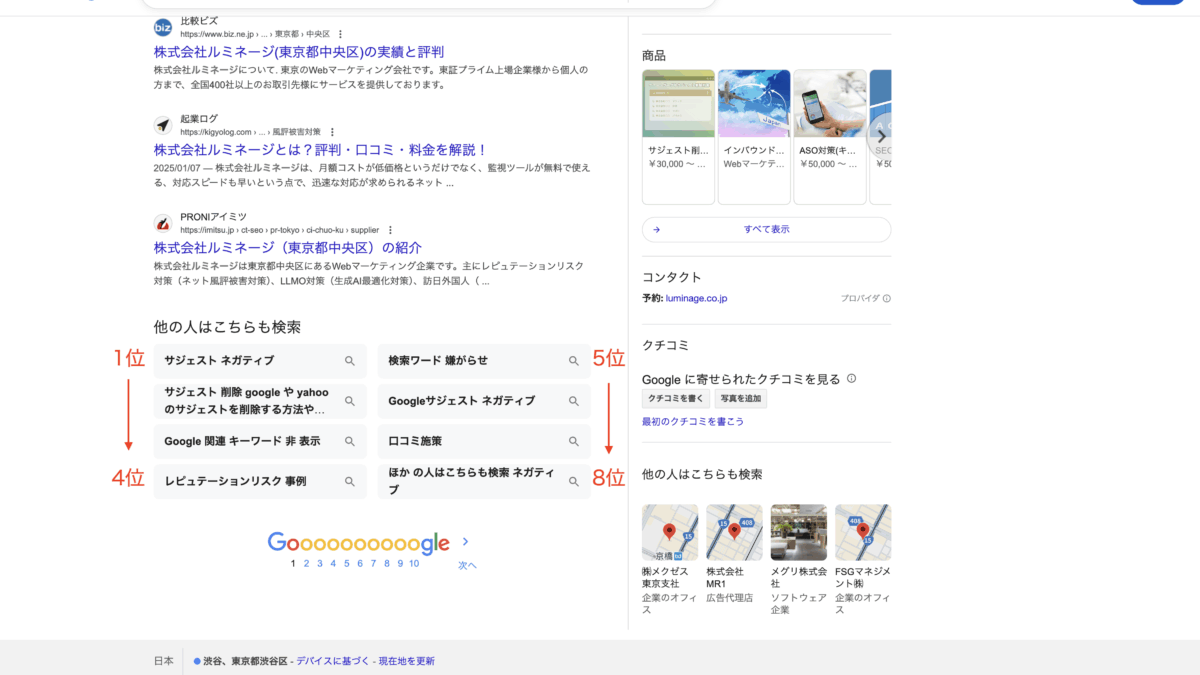Select the Googleサジェスト ネガティブ related search
1200x675 pixels.
pos(459,401)
